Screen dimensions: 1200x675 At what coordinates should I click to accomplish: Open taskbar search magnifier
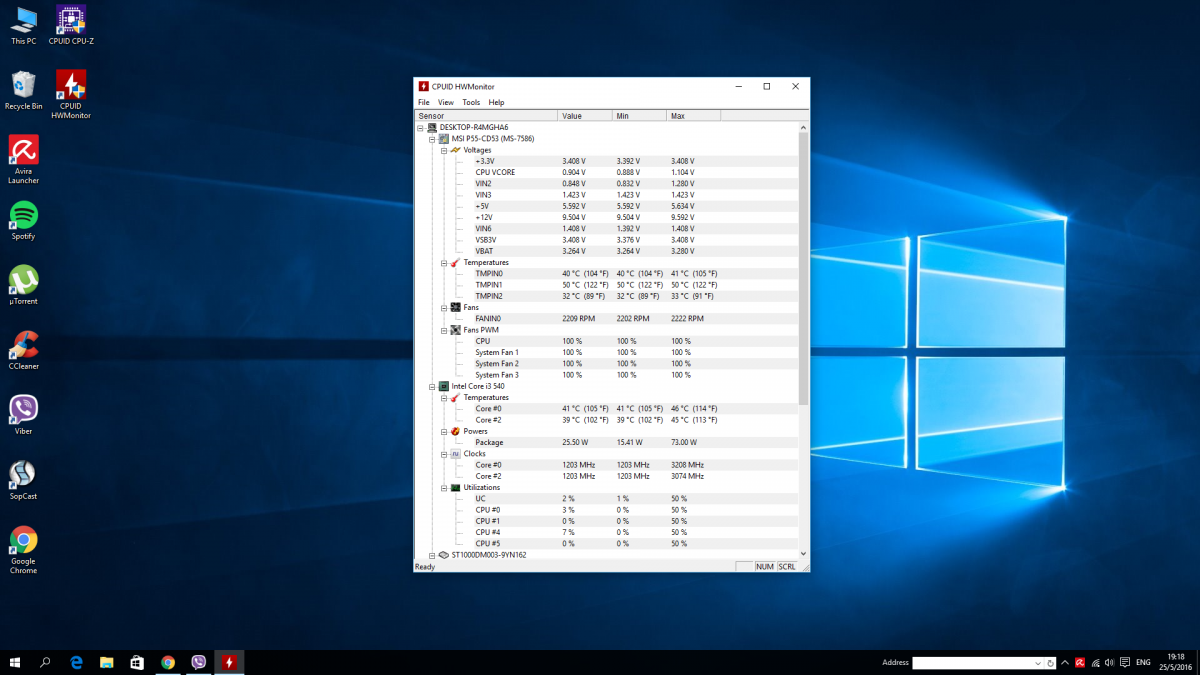point(45,662)
